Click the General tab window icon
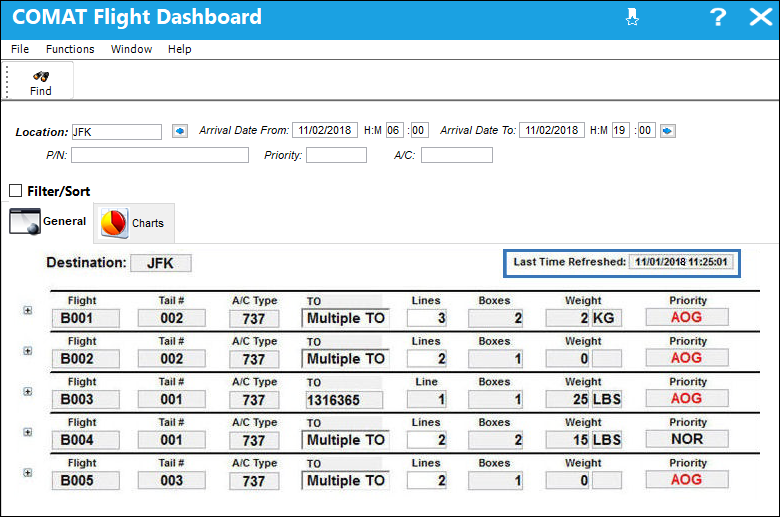Image resolution: width=780 pixels, height=517 pixels. (x=24, y=221)
